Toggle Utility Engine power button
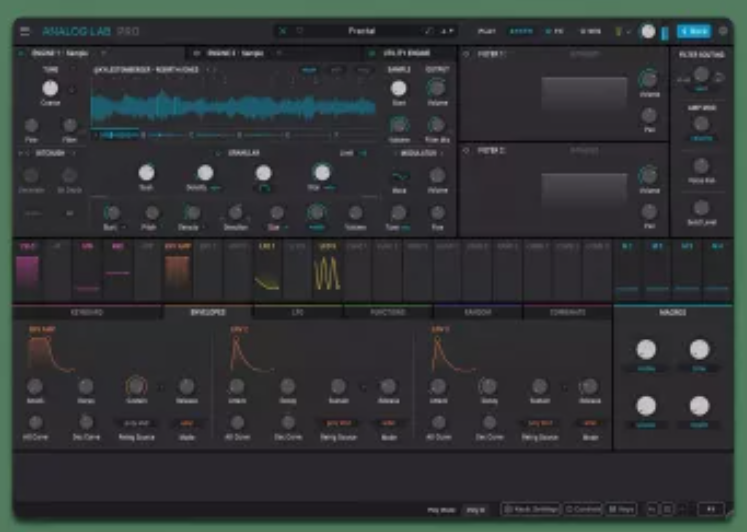The height and width of the screenshot is (532, 747). pyautogui.click(x=372, y=53)
